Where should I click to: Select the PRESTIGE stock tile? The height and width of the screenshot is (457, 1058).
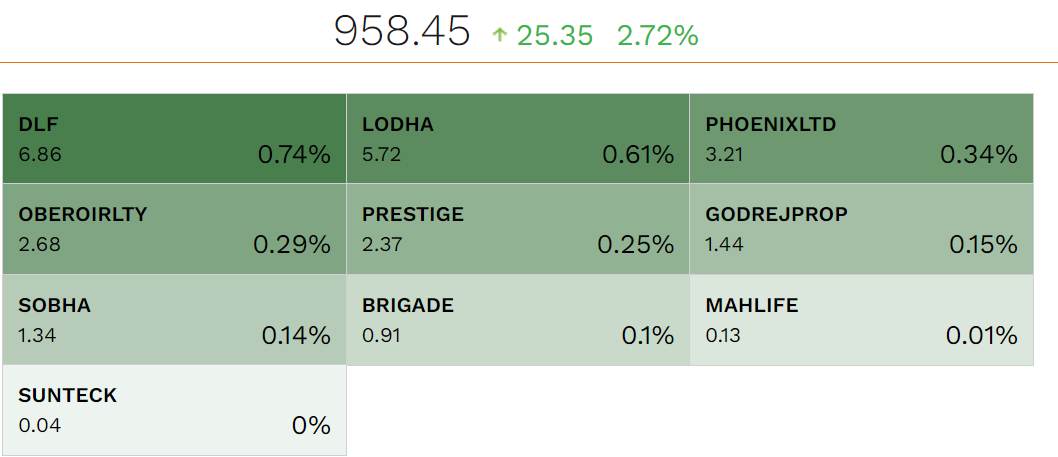coord(518,229)
